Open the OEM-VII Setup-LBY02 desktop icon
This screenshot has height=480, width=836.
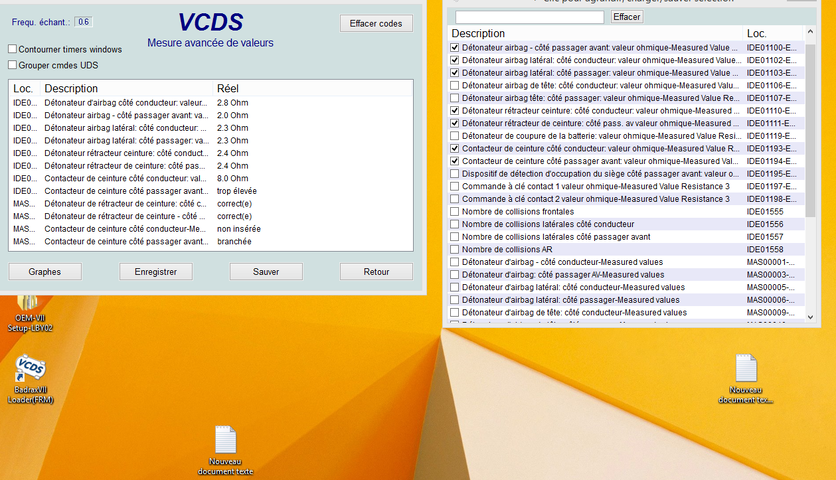[30, 314]
